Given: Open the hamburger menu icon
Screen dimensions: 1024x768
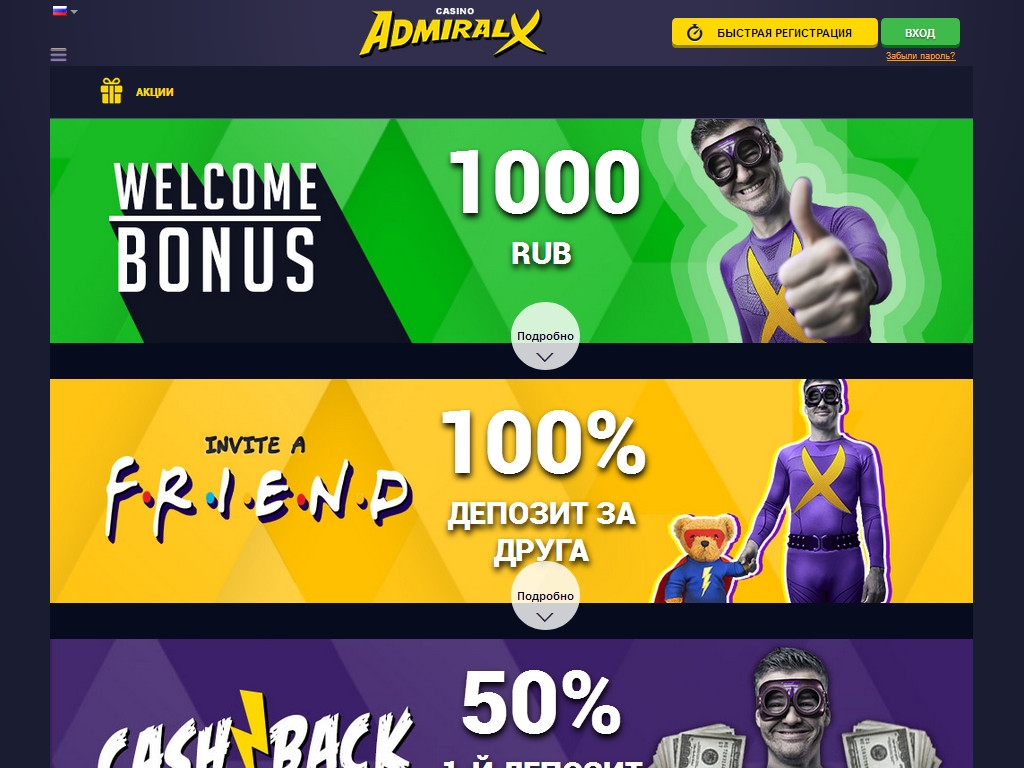Looking at the screenshot, I should click(x=58, y=55).
